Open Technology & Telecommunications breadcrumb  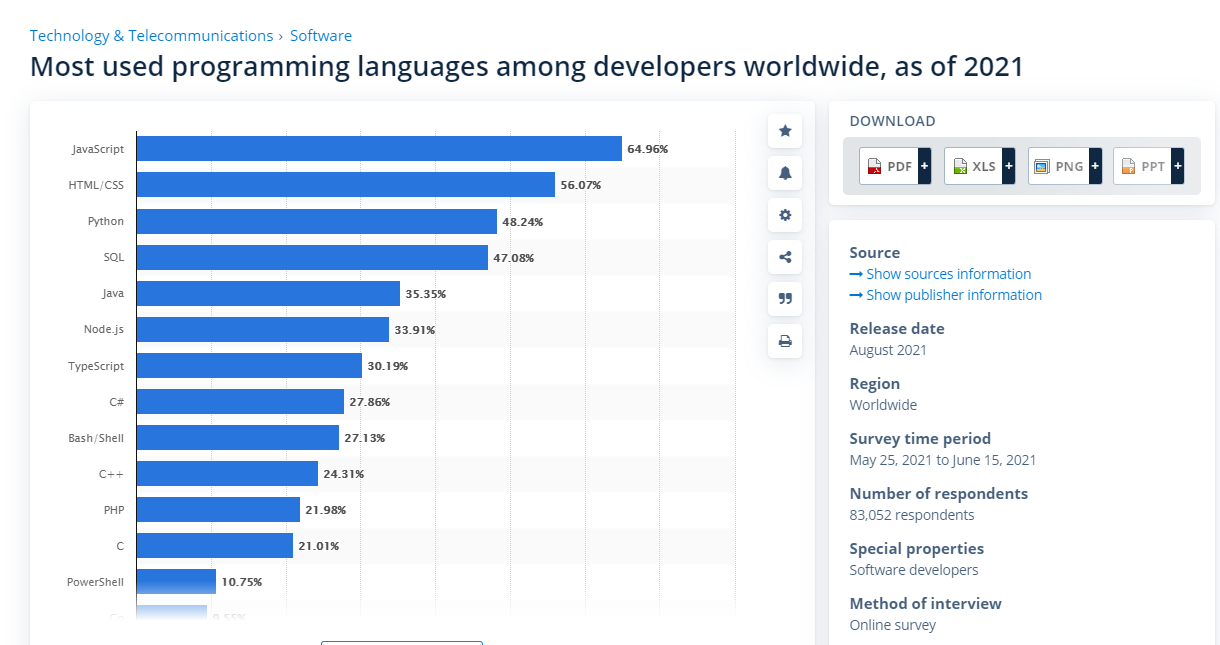tap(151, 36)
